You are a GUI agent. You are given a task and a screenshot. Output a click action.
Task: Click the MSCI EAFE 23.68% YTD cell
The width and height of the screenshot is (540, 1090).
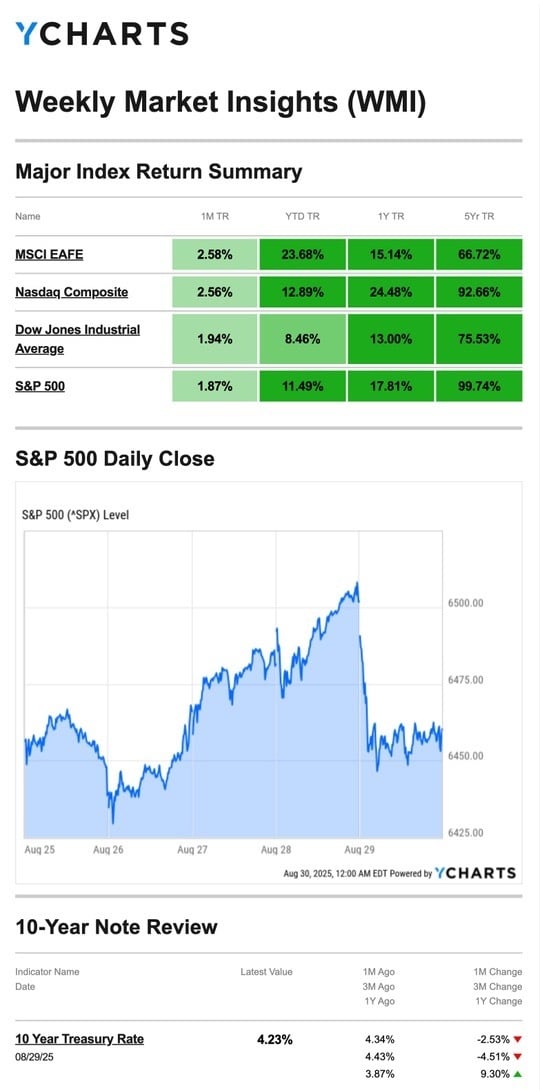pos(302,254)
